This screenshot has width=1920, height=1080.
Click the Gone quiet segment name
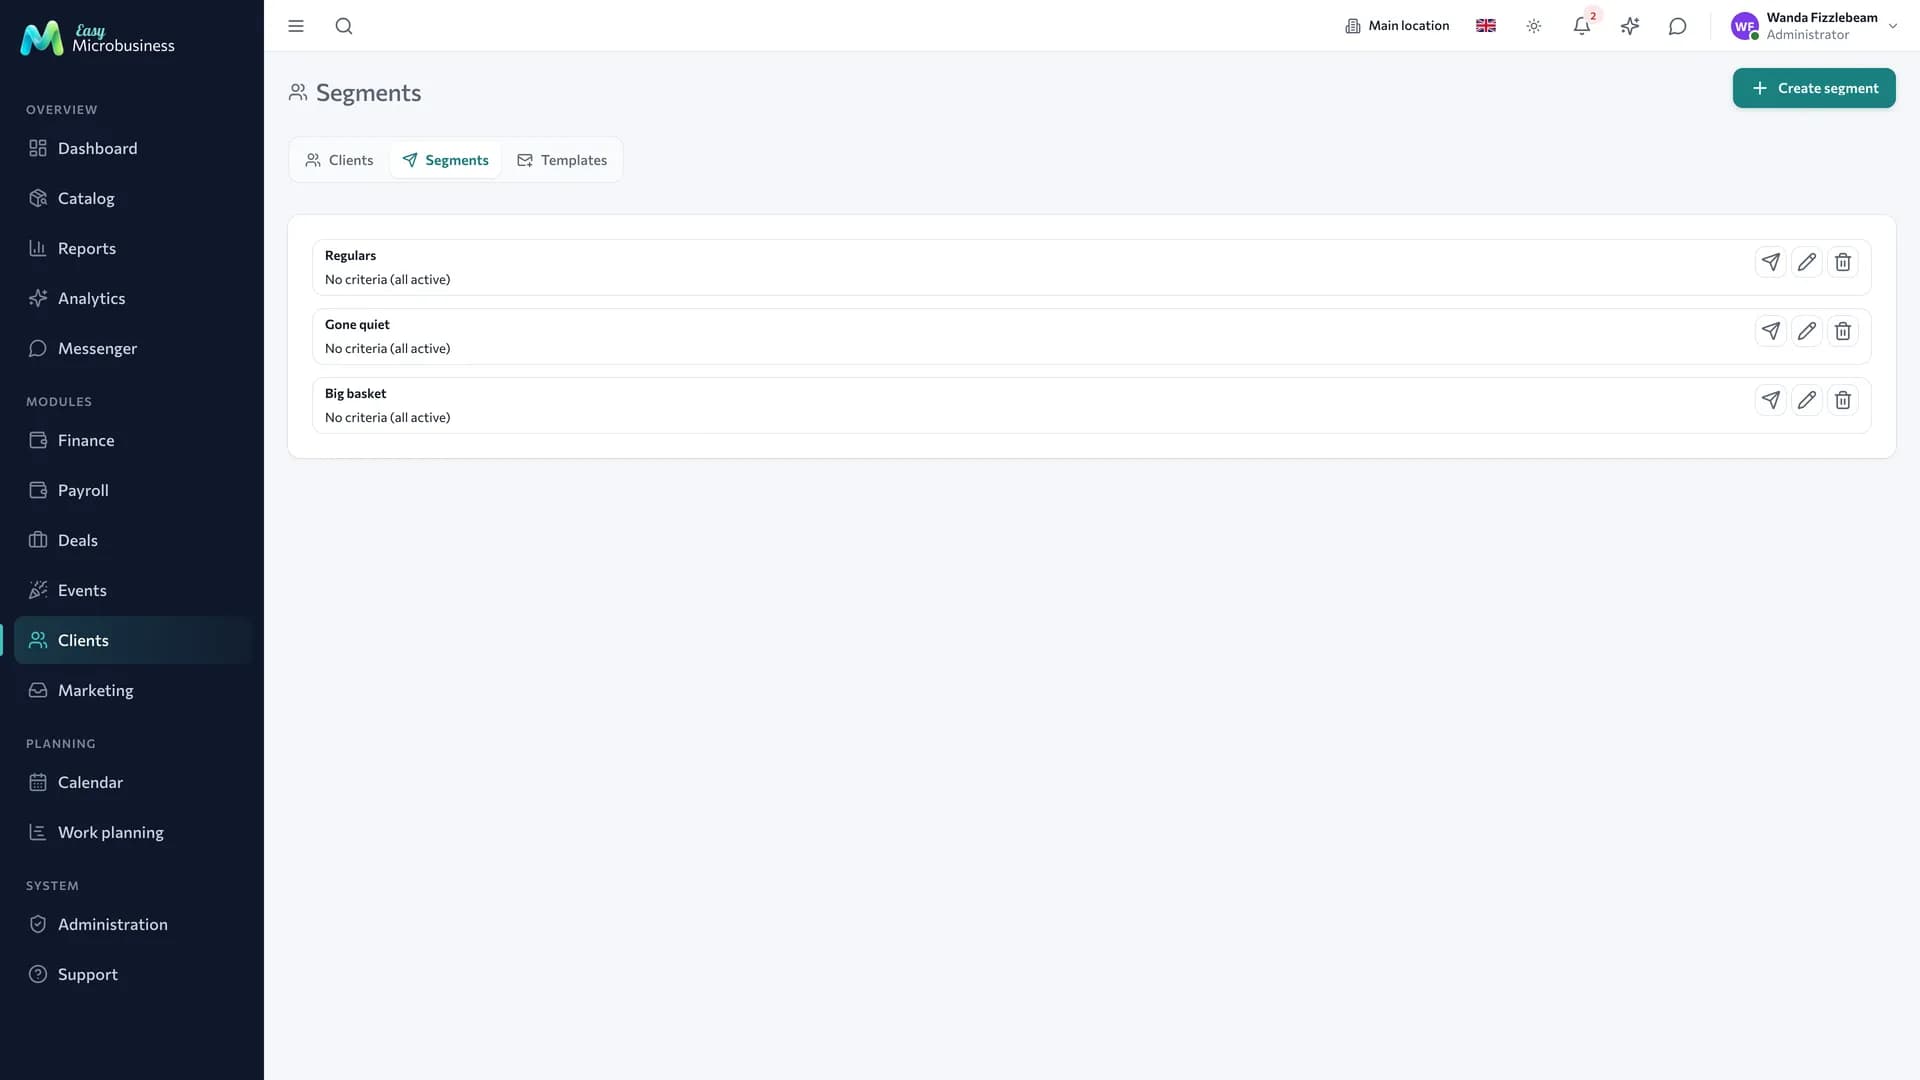tap(357, 325)
